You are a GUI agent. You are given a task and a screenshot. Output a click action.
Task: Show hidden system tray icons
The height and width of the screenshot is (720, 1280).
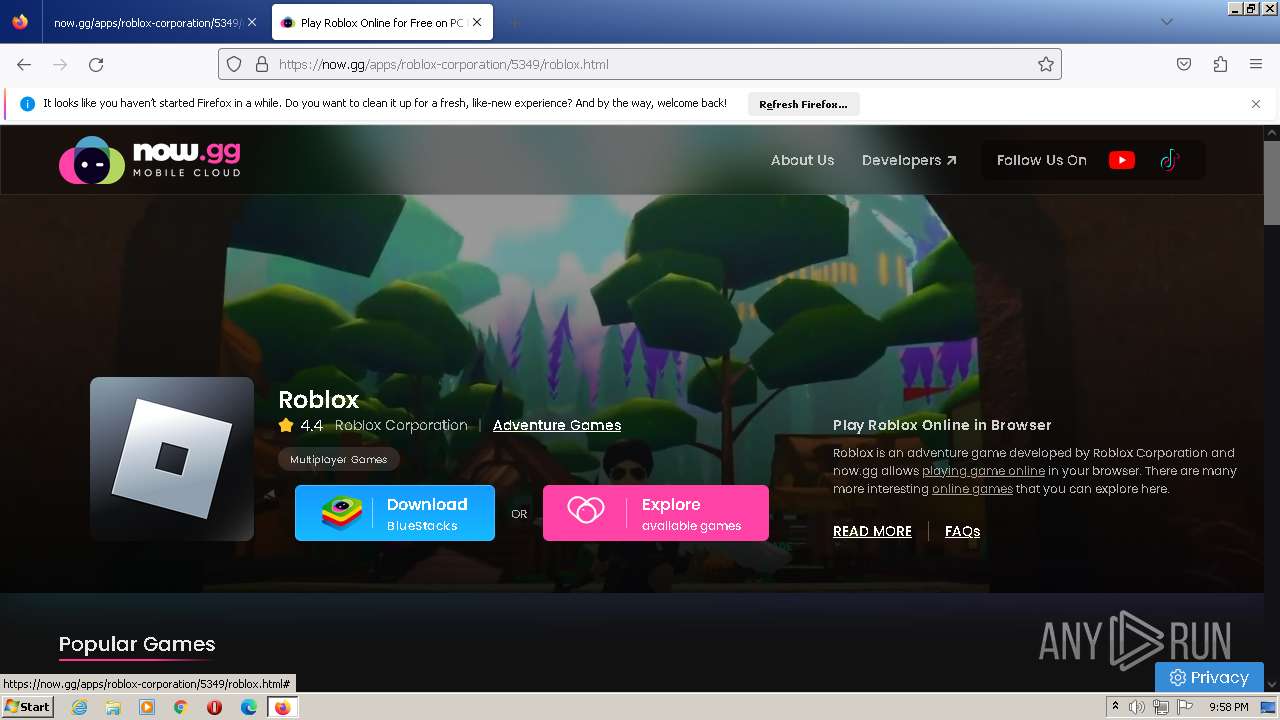tap(1115, 707)
